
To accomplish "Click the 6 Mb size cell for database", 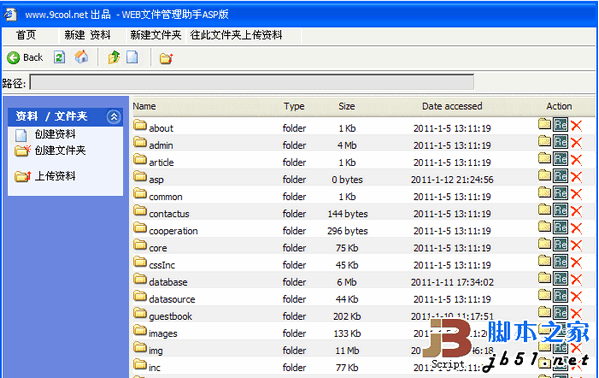I will (346, 282).
